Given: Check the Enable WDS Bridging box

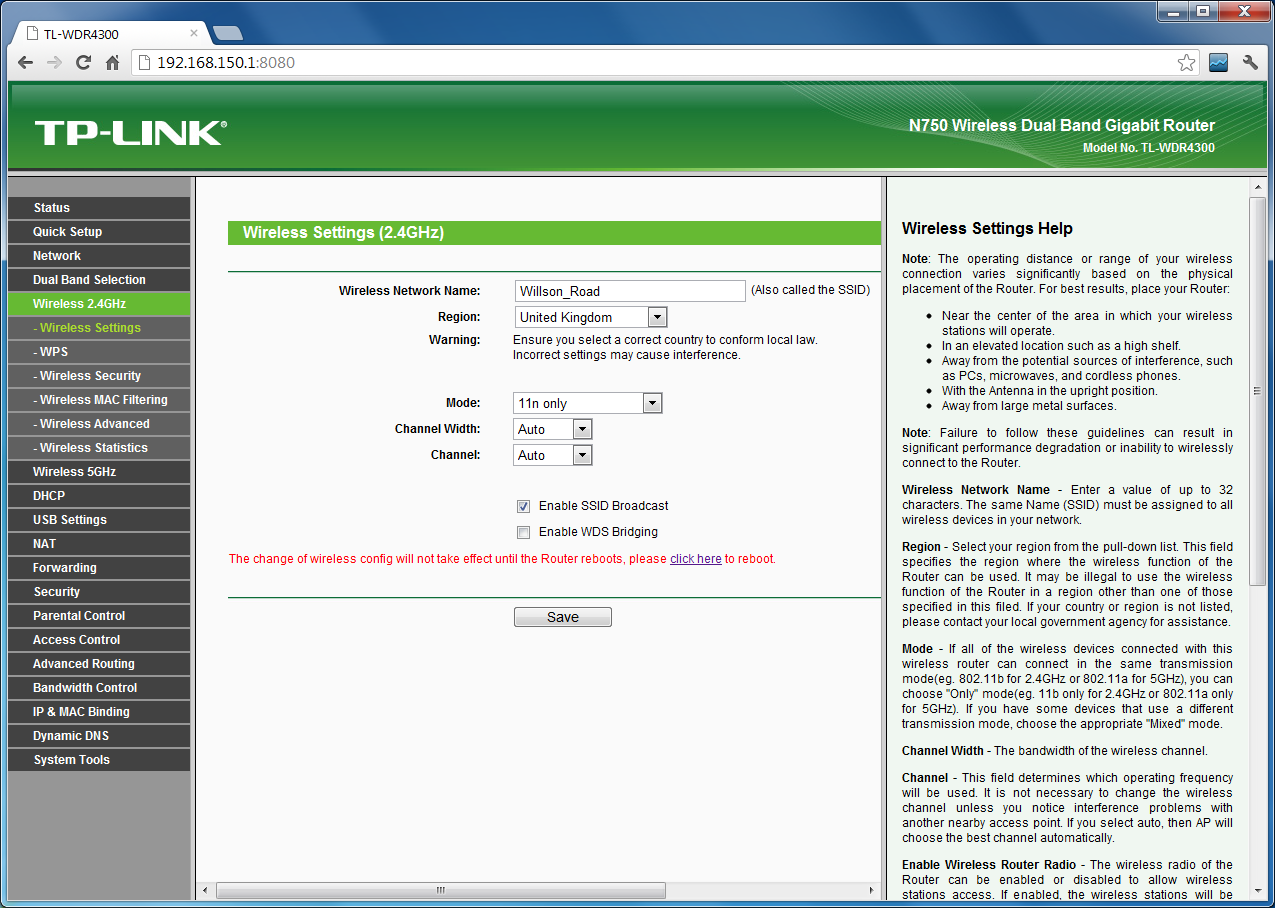Looking at the screenshot, I should pyautogui.click(x=523, y=532).
